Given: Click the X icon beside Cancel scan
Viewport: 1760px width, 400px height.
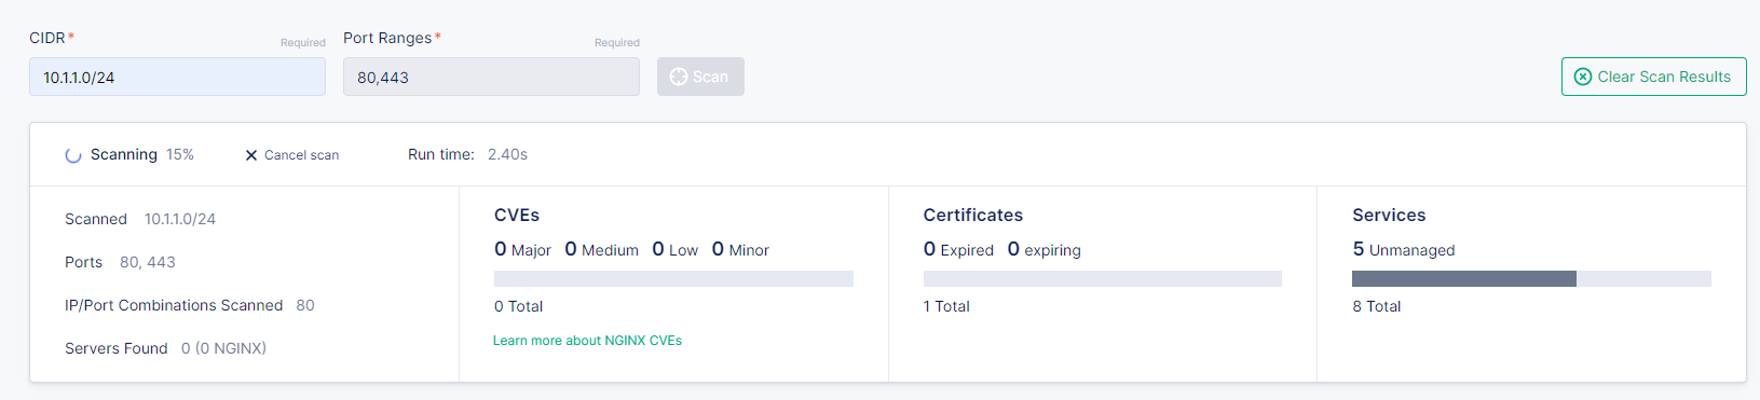Looking at the screenshot, I should point(251,155).
